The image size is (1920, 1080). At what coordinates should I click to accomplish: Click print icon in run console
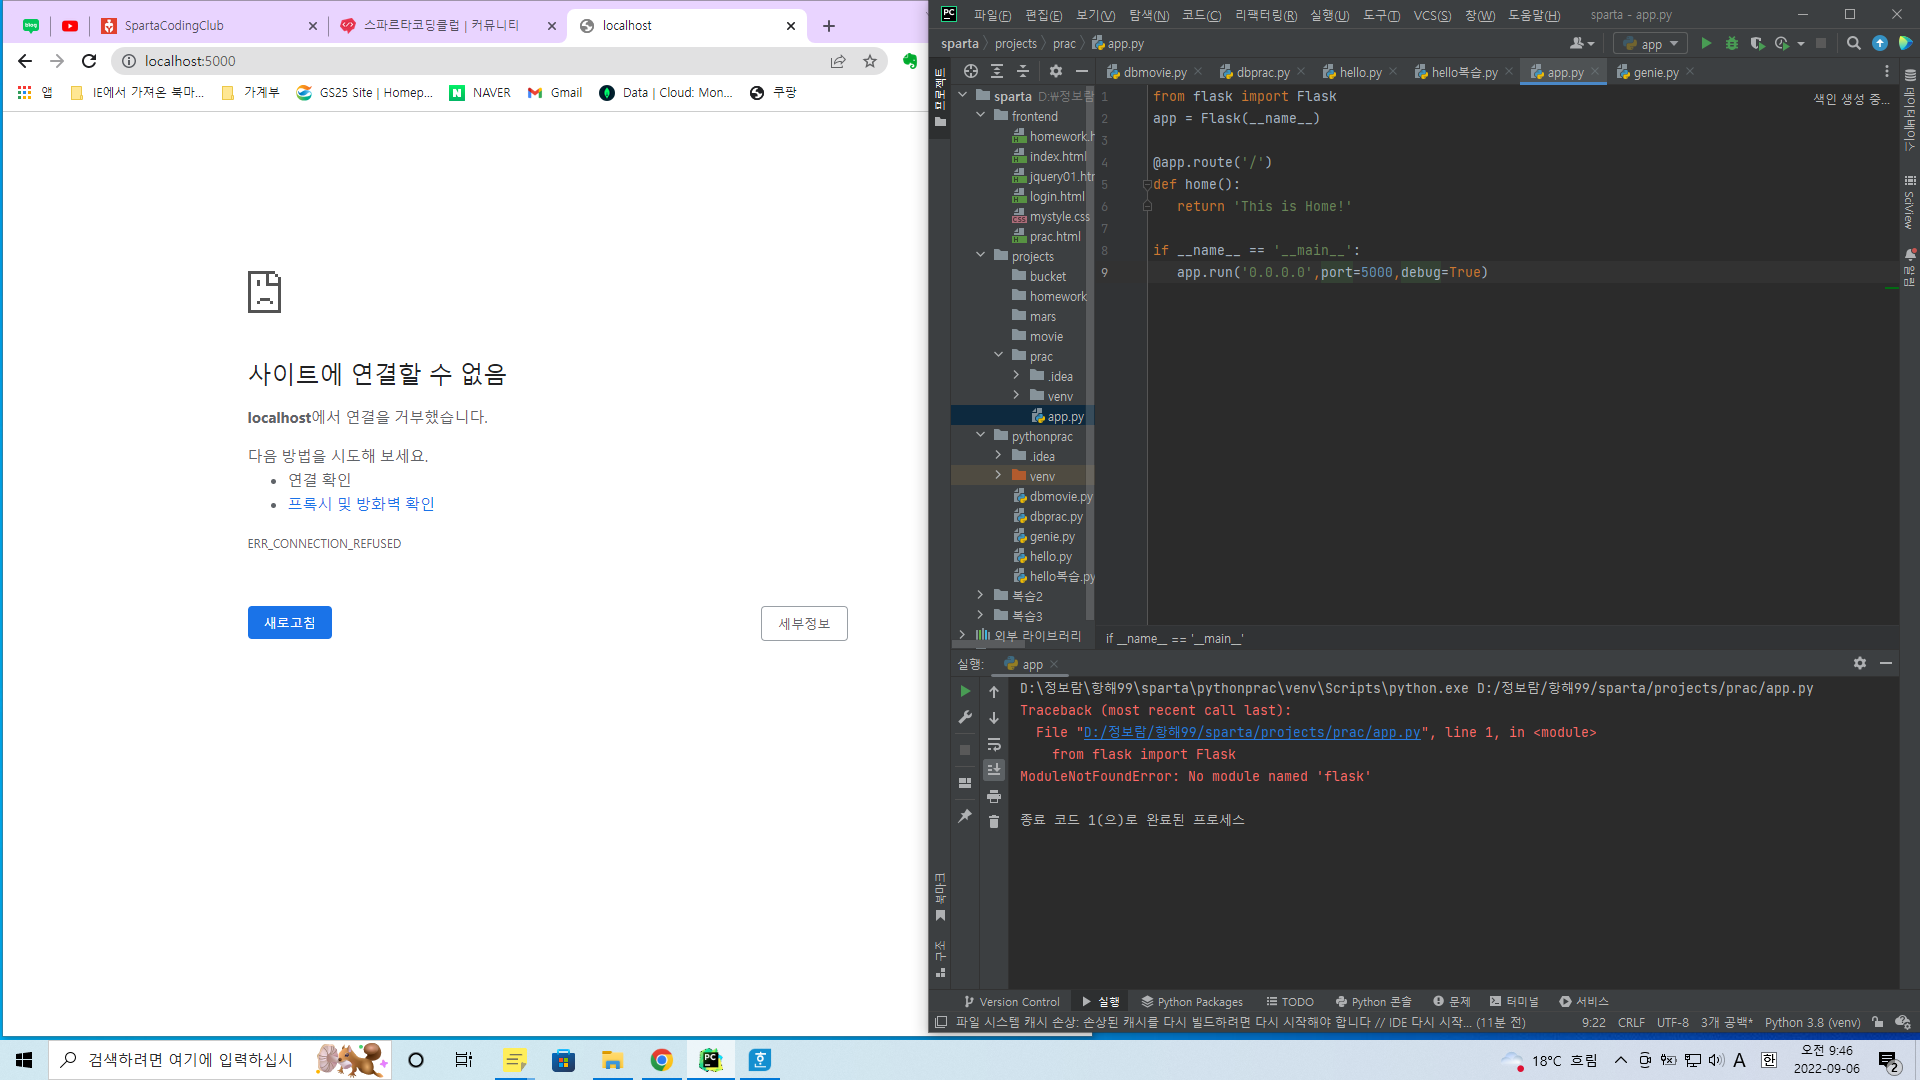994,796
